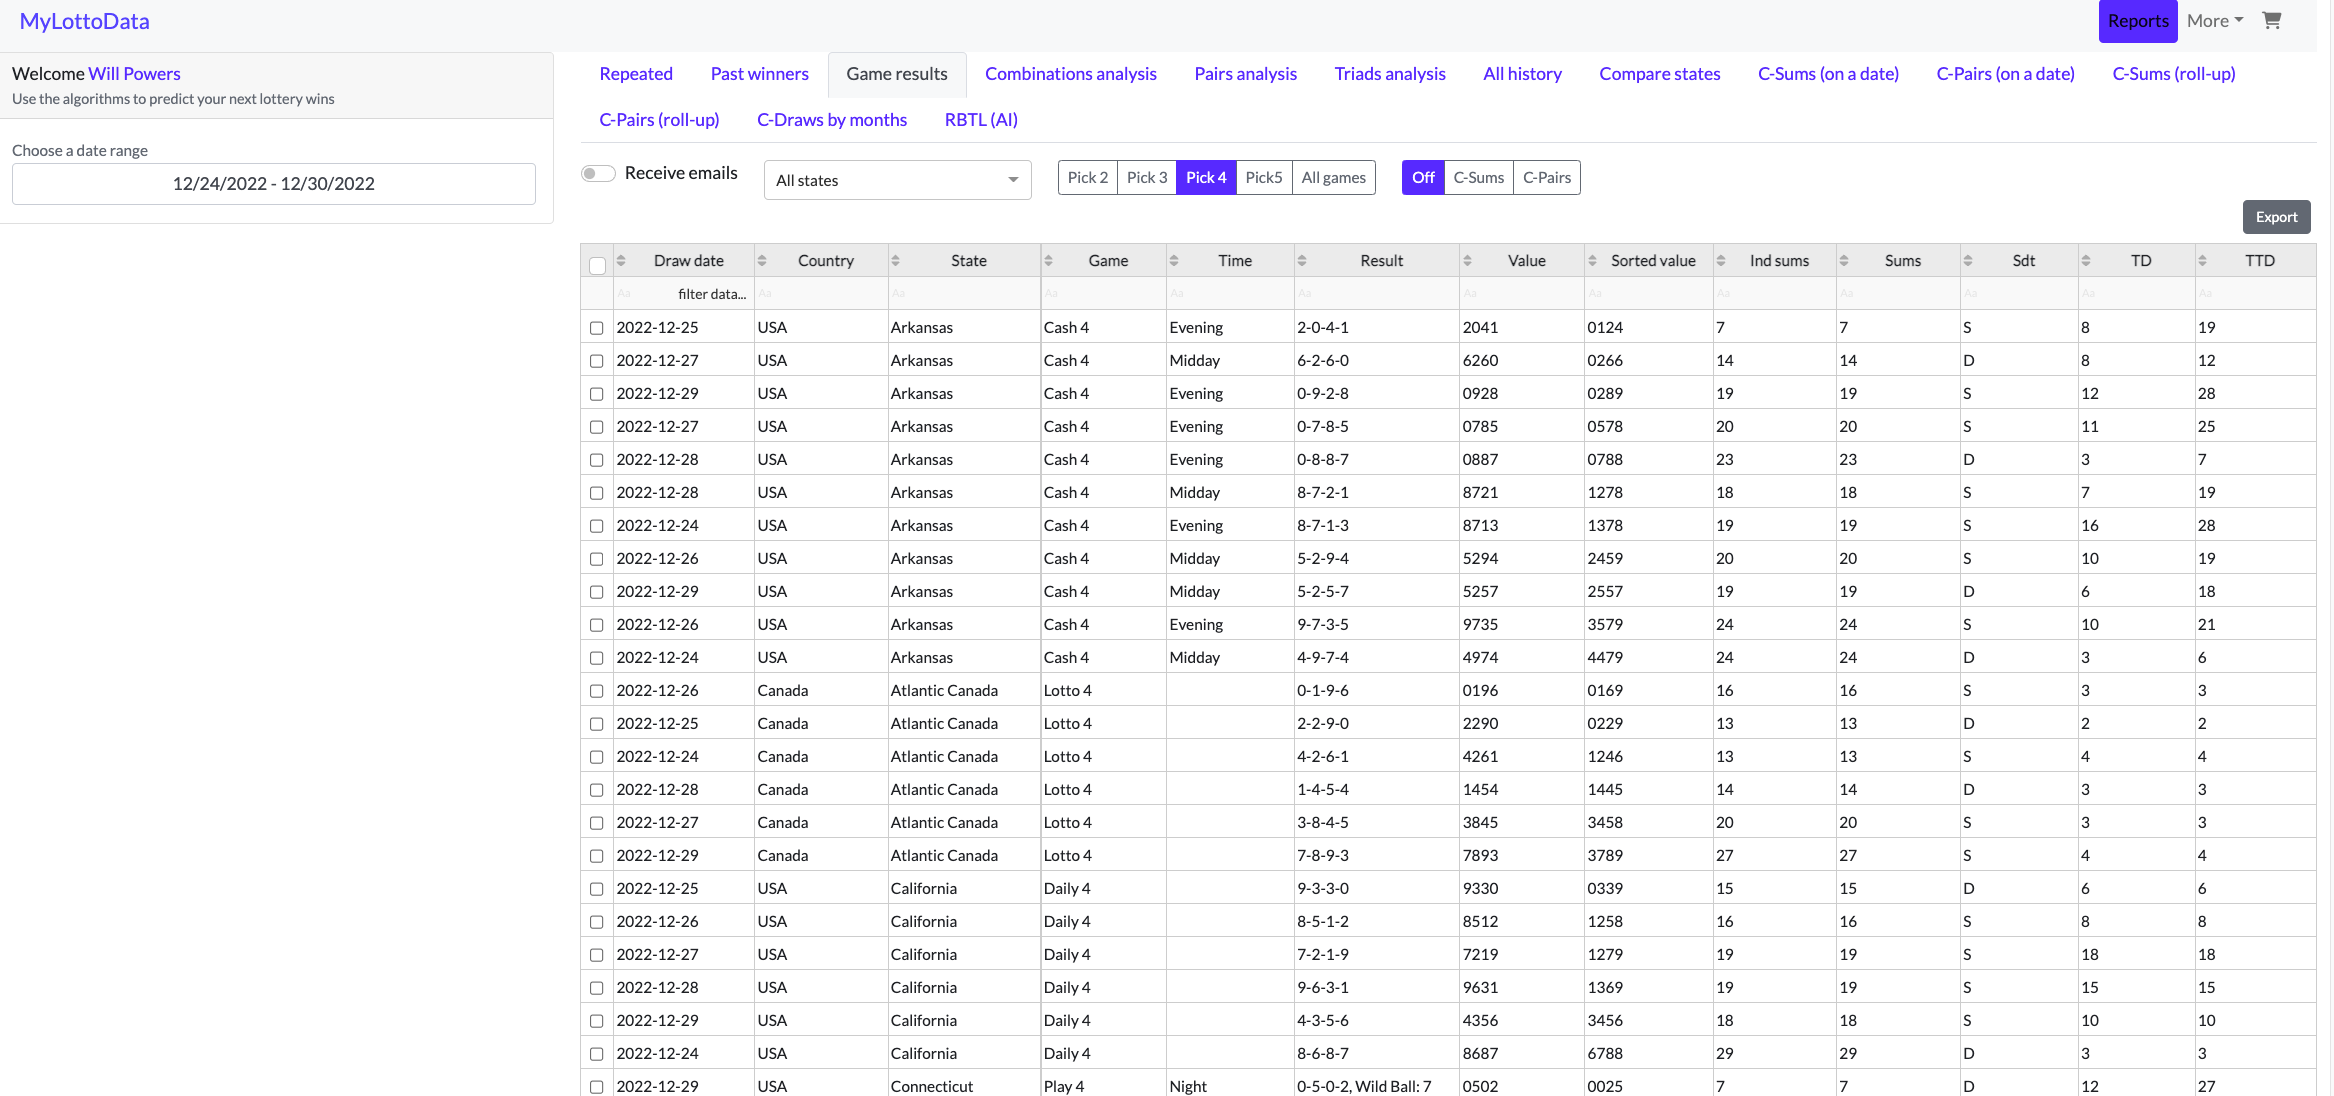The width and height of the screenshot is (2334, 1096).
Task: Click the Draw date filter data field
Action: (x=683, y=294)
